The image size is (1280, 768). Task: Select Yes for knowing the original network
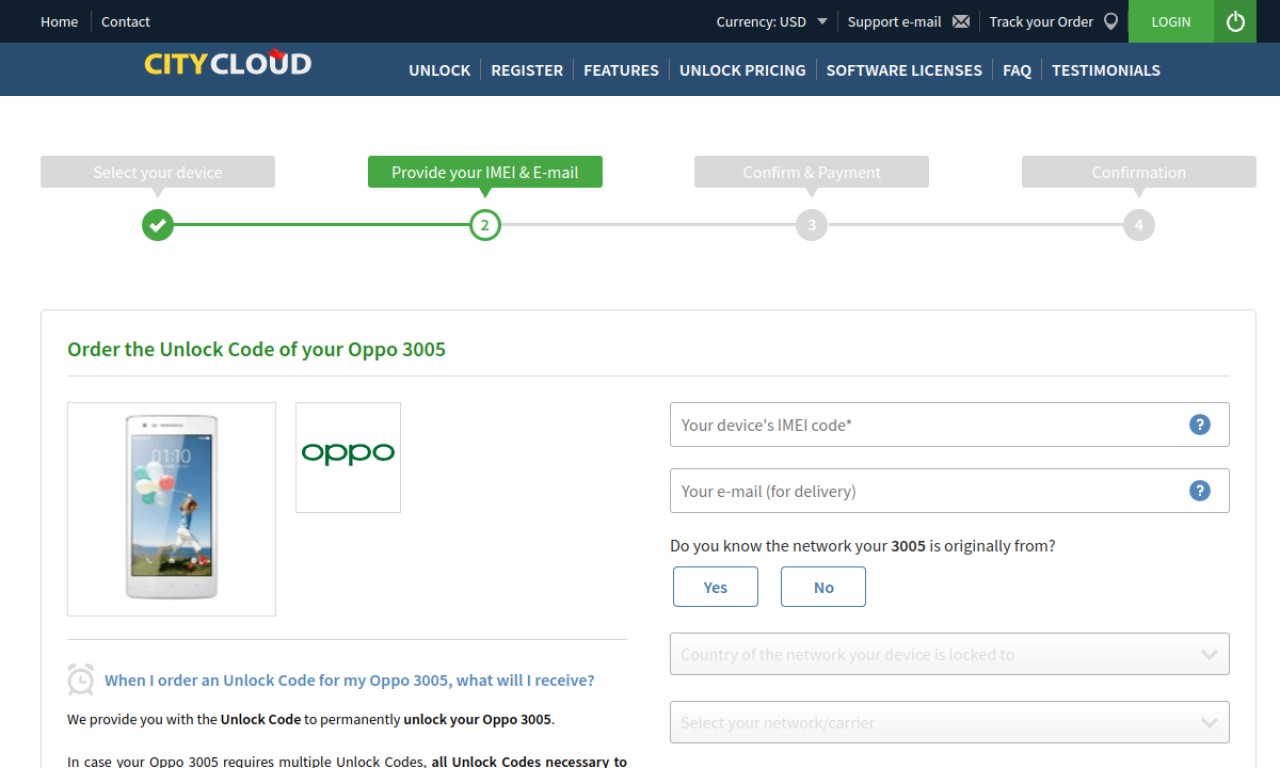(x=715, y=587)
